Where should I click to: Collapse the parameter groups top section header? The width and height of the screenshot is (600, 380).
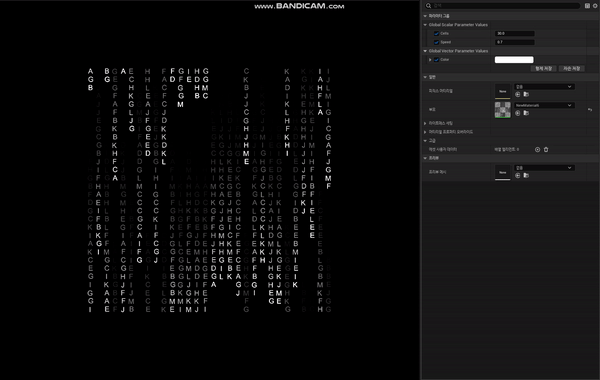pos(425,16)
